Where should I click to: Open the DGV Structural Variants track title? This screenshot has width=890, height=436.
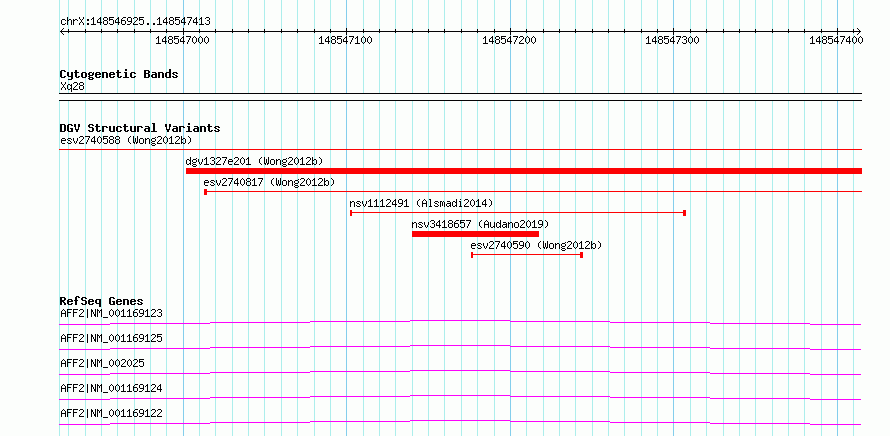pos(140,128)
